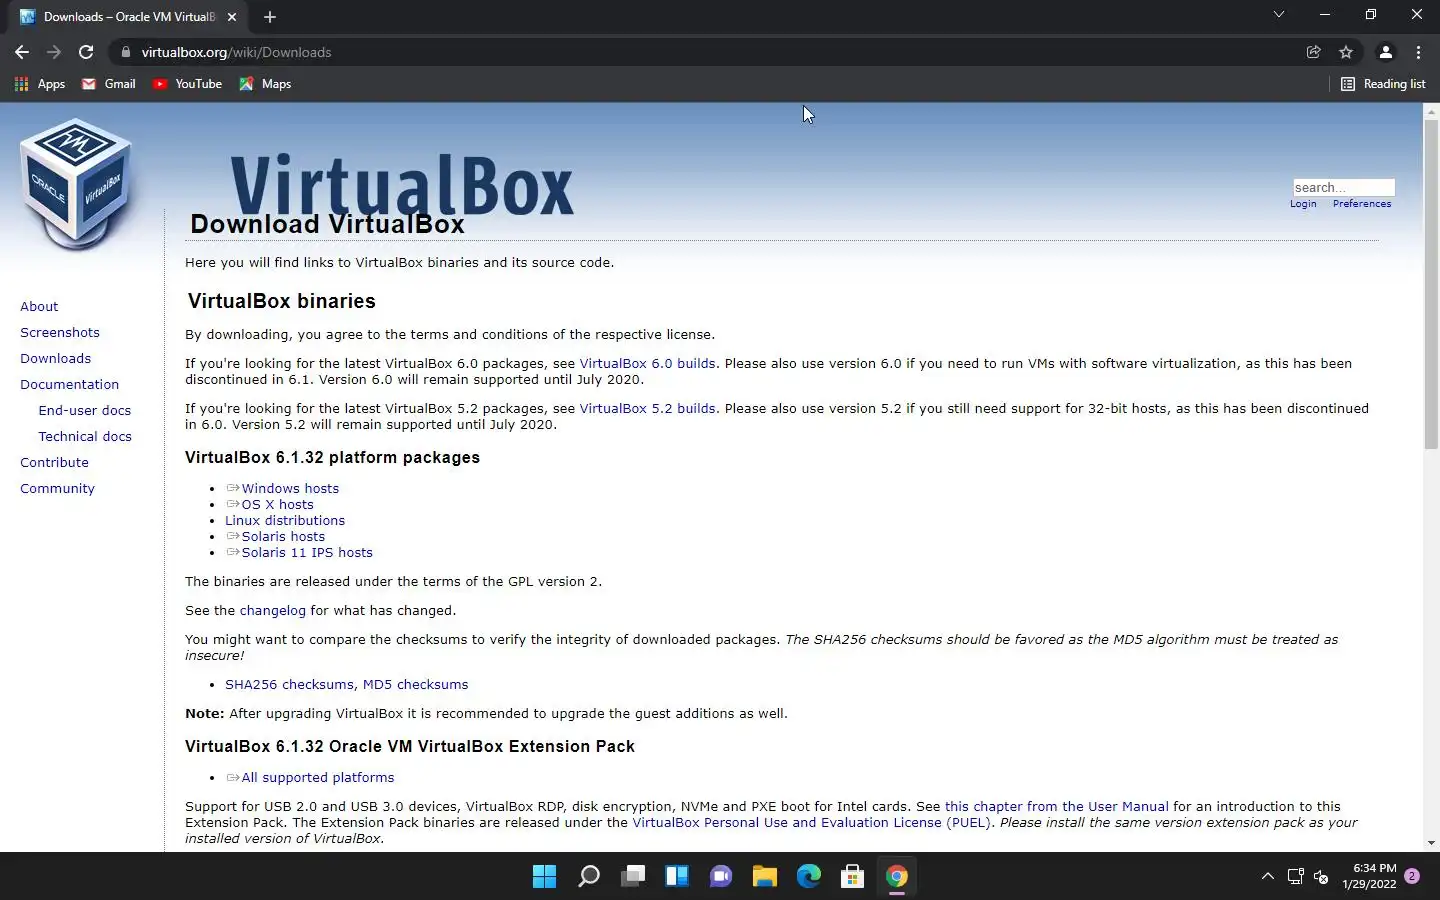Viewport: 1440px width, 900px height.
Task: Open Chrome's three-dot menu
Action: coord(1418,52)
